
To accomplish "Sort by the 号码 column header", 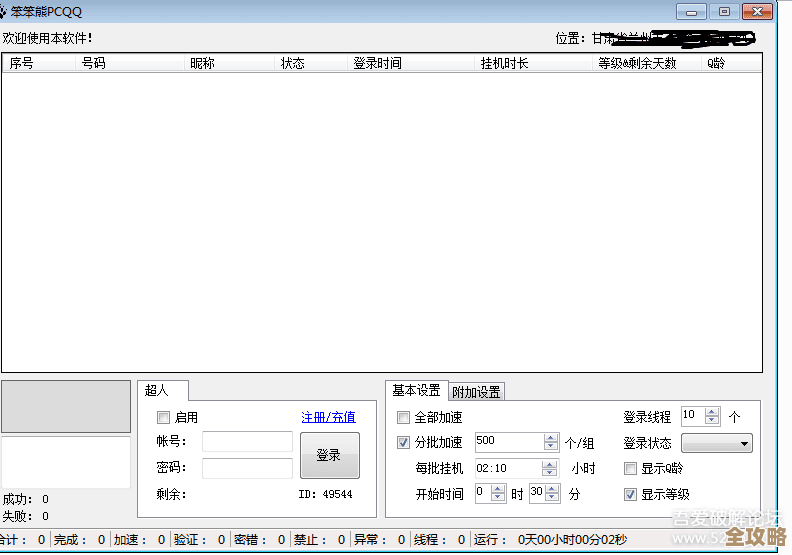I will 130,63.
